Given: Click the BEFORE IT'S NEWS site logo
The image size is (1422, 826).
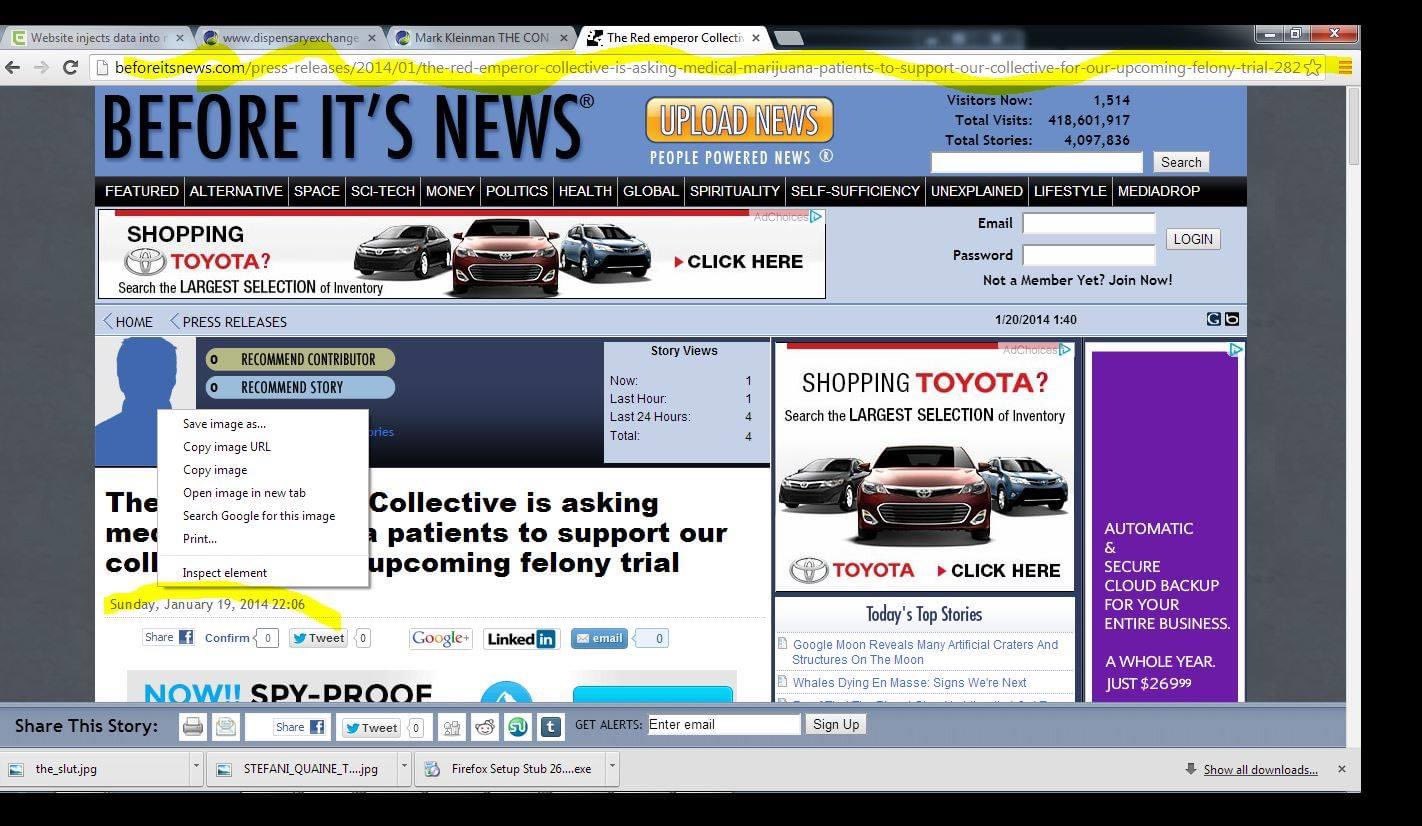Looking at the screenshot, I should tap(348, 130).
